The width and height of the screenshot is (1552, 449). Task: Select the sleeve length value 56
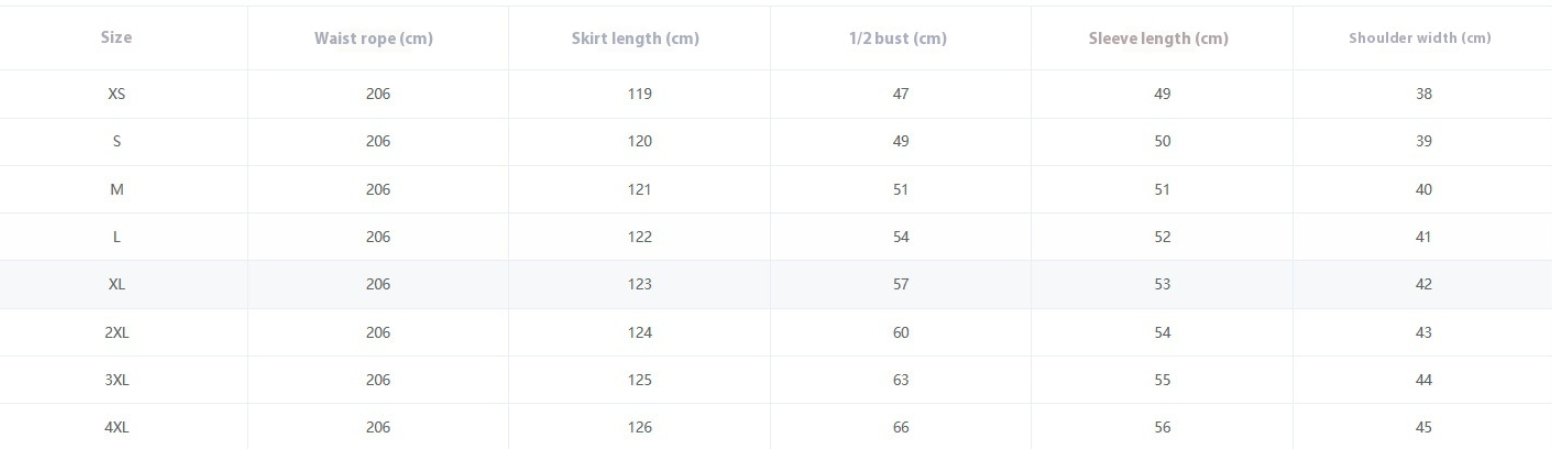click(x=1162, y=428)
